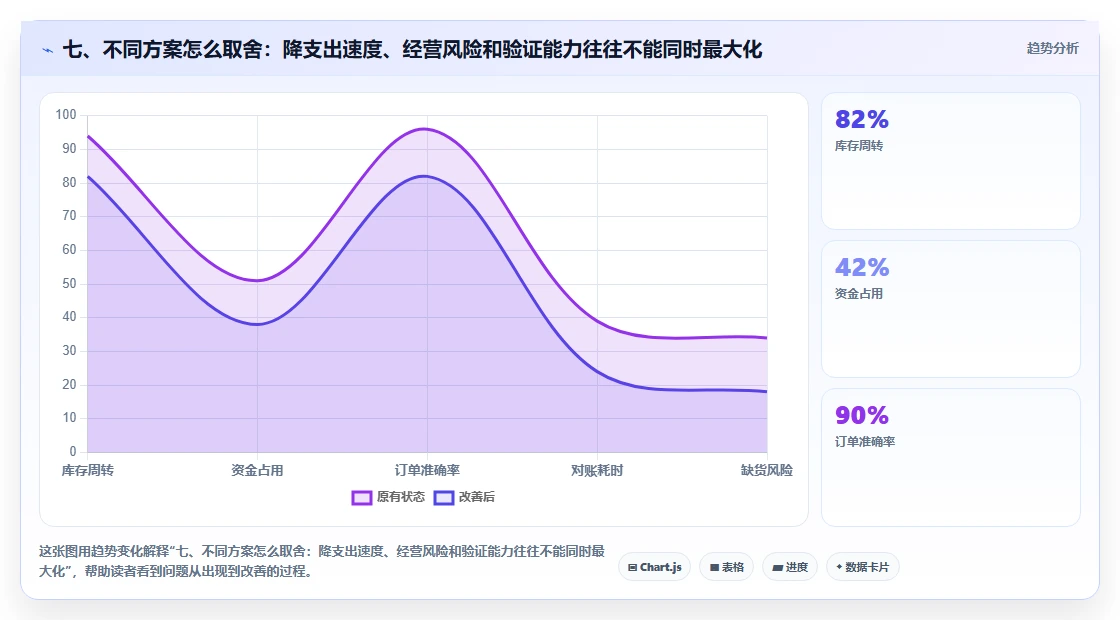Select the Chart.js tag
The image size is (1120, 620).
654,567
